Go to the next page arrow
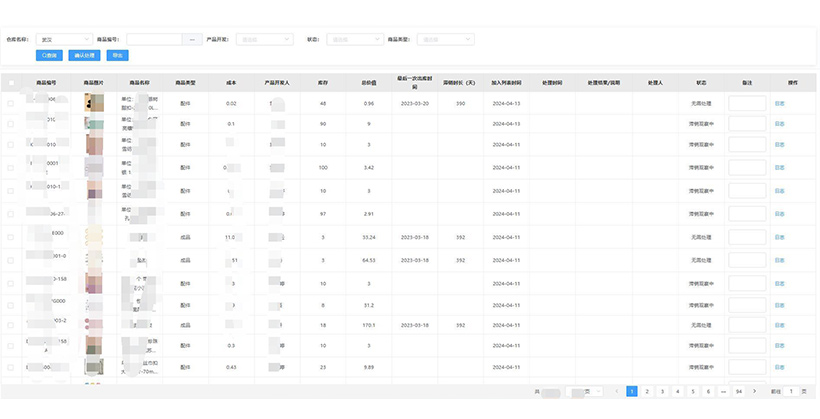This screenshot has width=820, height=419. [753, 391]
